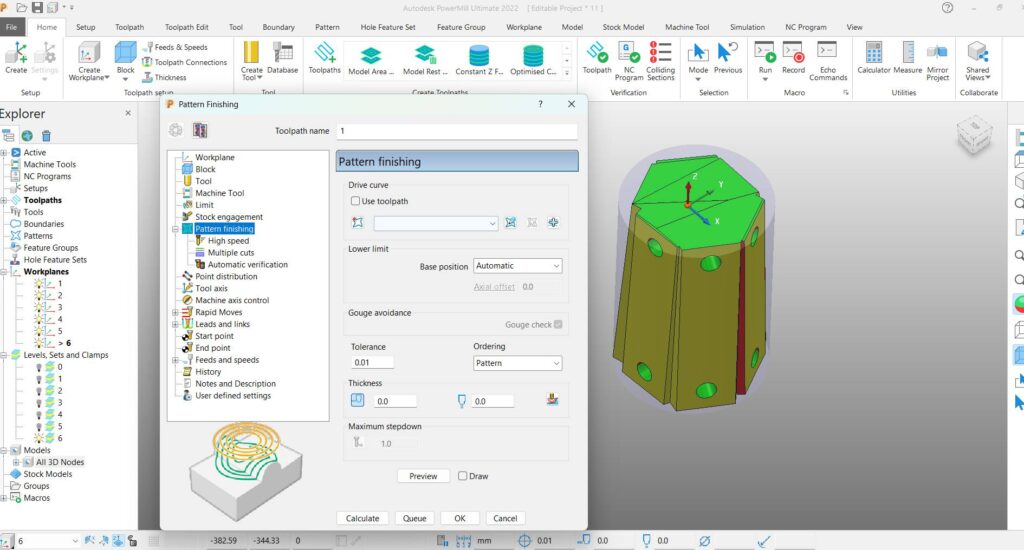Open the File menu
The height and width of the screenshot is (550, 1024).
(x=12, y=27)
